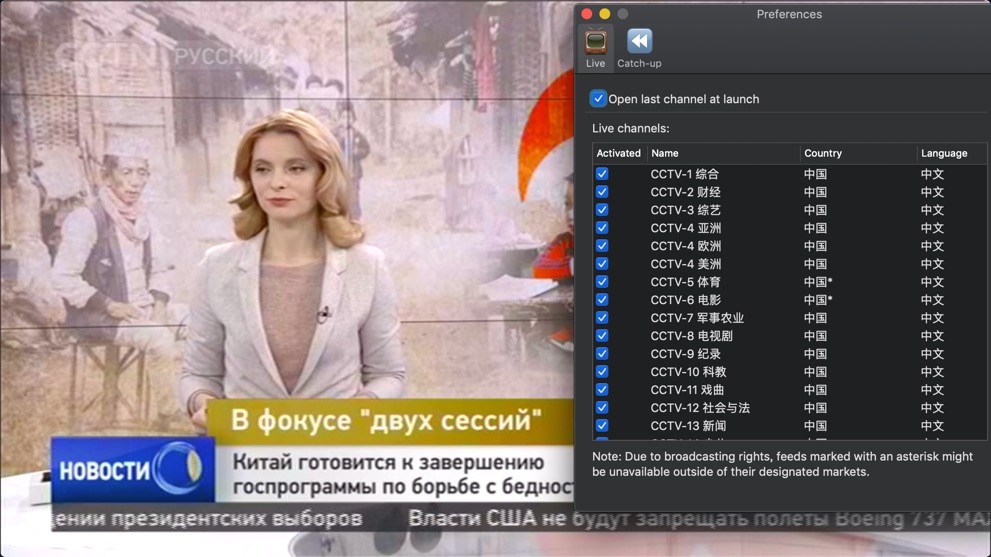Toggle Open last channel at launch
Viewport: 991px width, 557px height.
click(597, 99)
